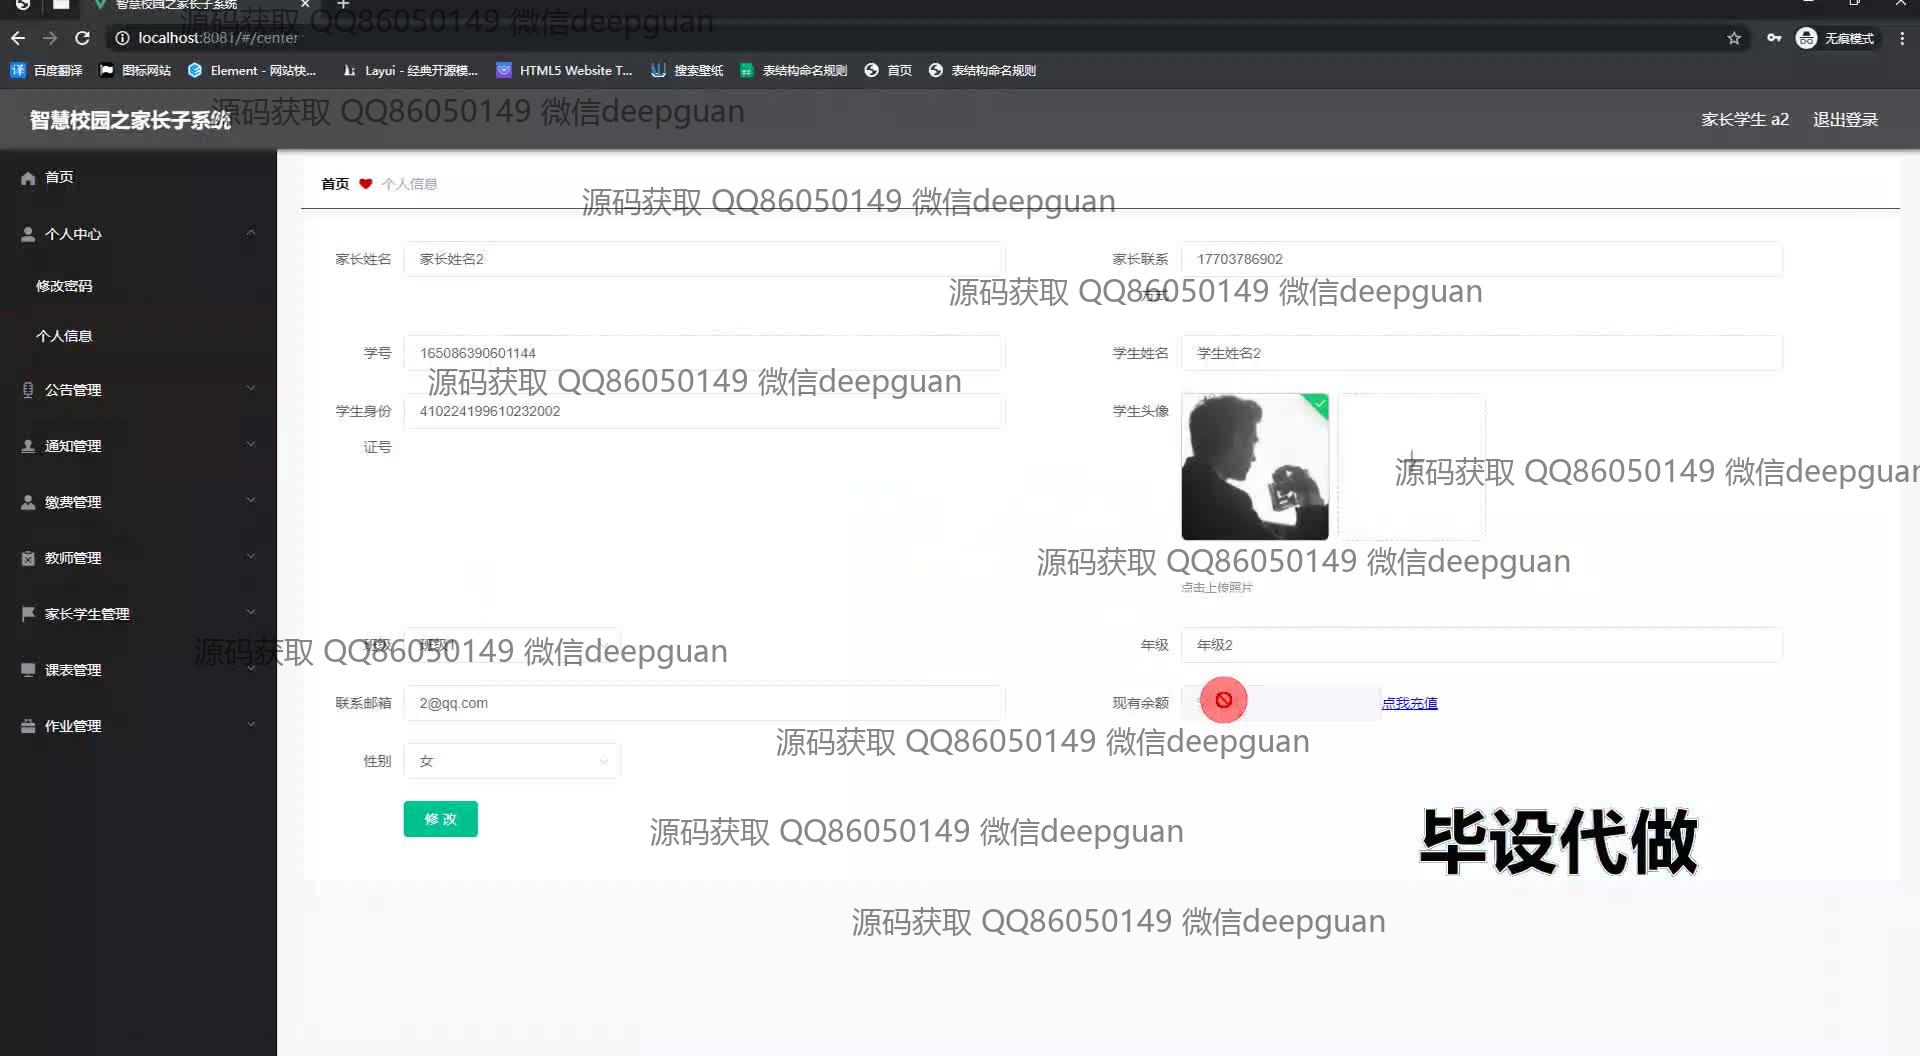The width and height of the screenshot is (1920, 1056).
Task: Expand the 通知管理 menu chevron
Action: (251, 445)
